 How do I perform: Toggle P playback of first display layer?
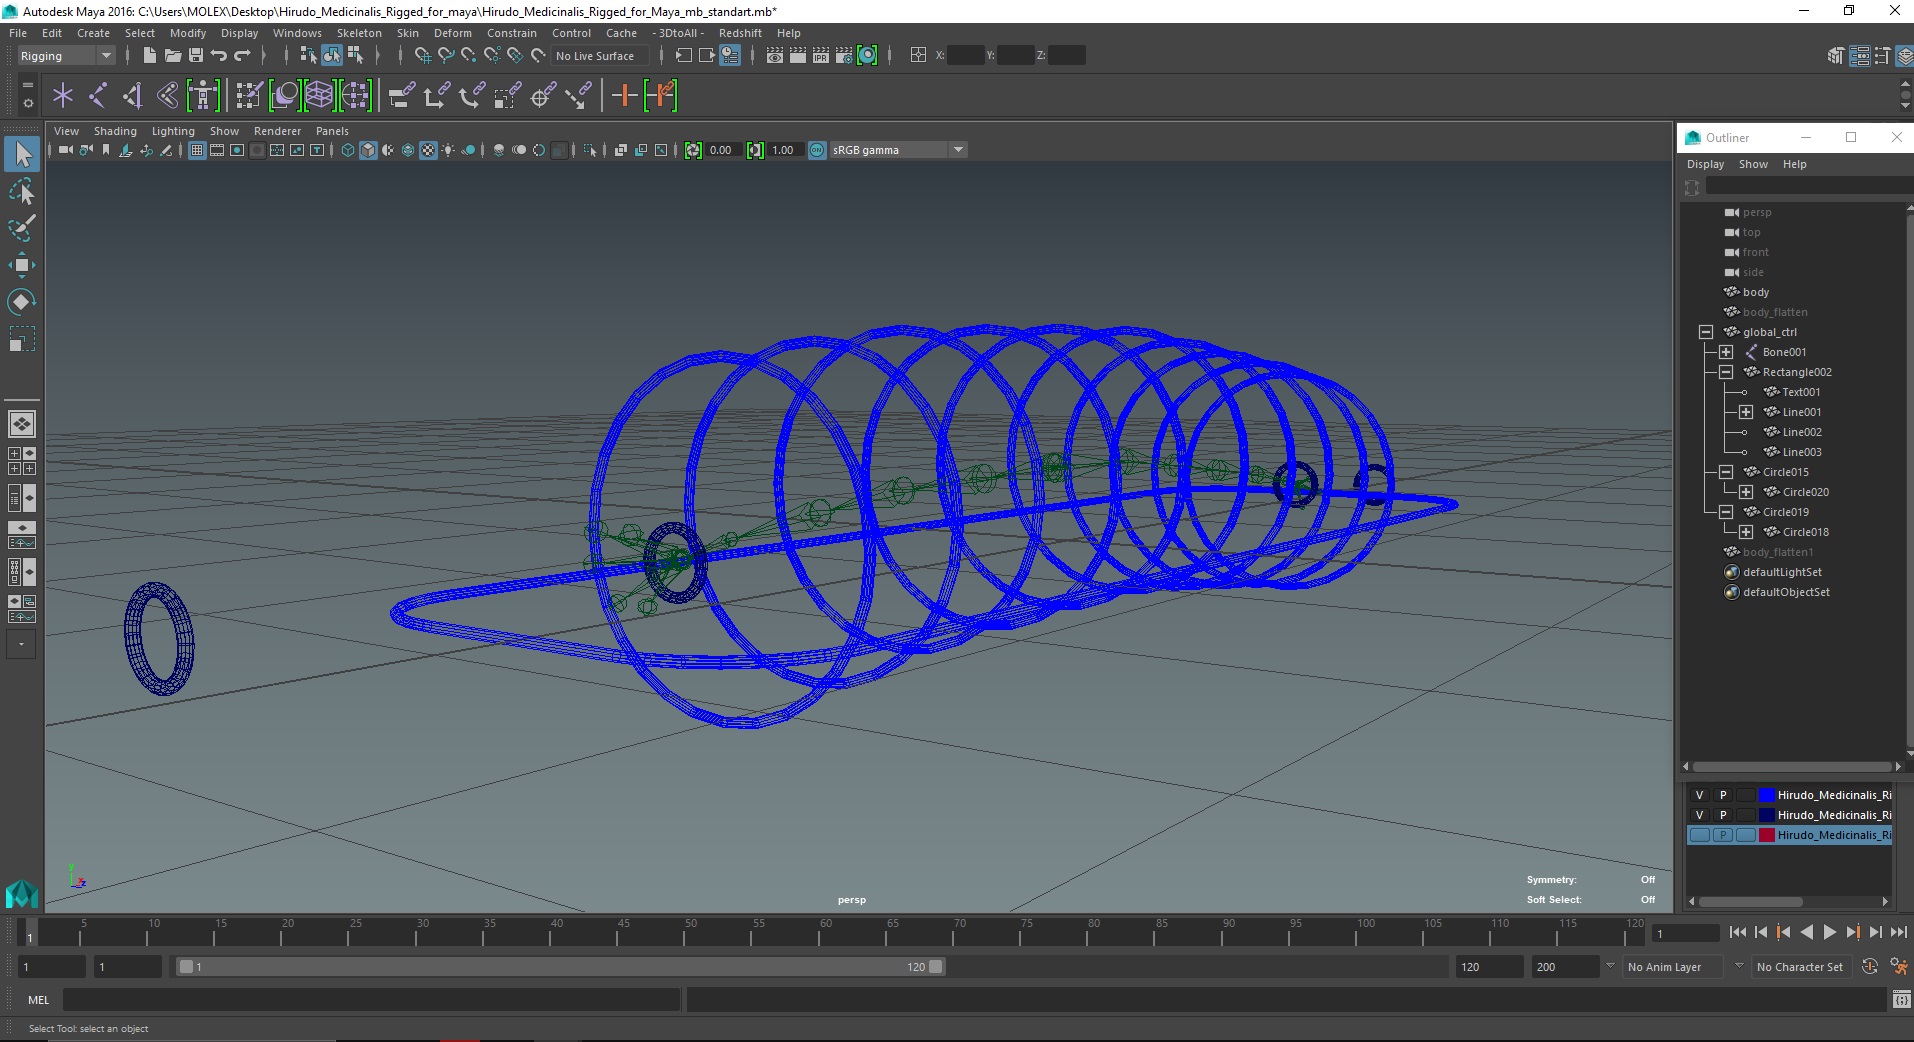(x=1722, y=795)
